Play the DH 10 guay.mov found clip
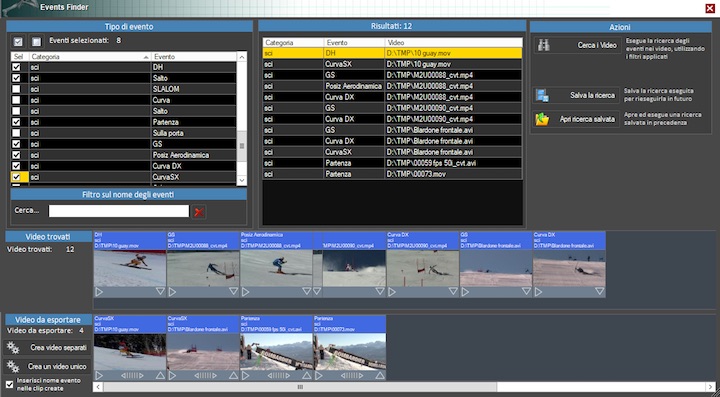The width and height of the screenshot is (720, 397). [99, 291]
